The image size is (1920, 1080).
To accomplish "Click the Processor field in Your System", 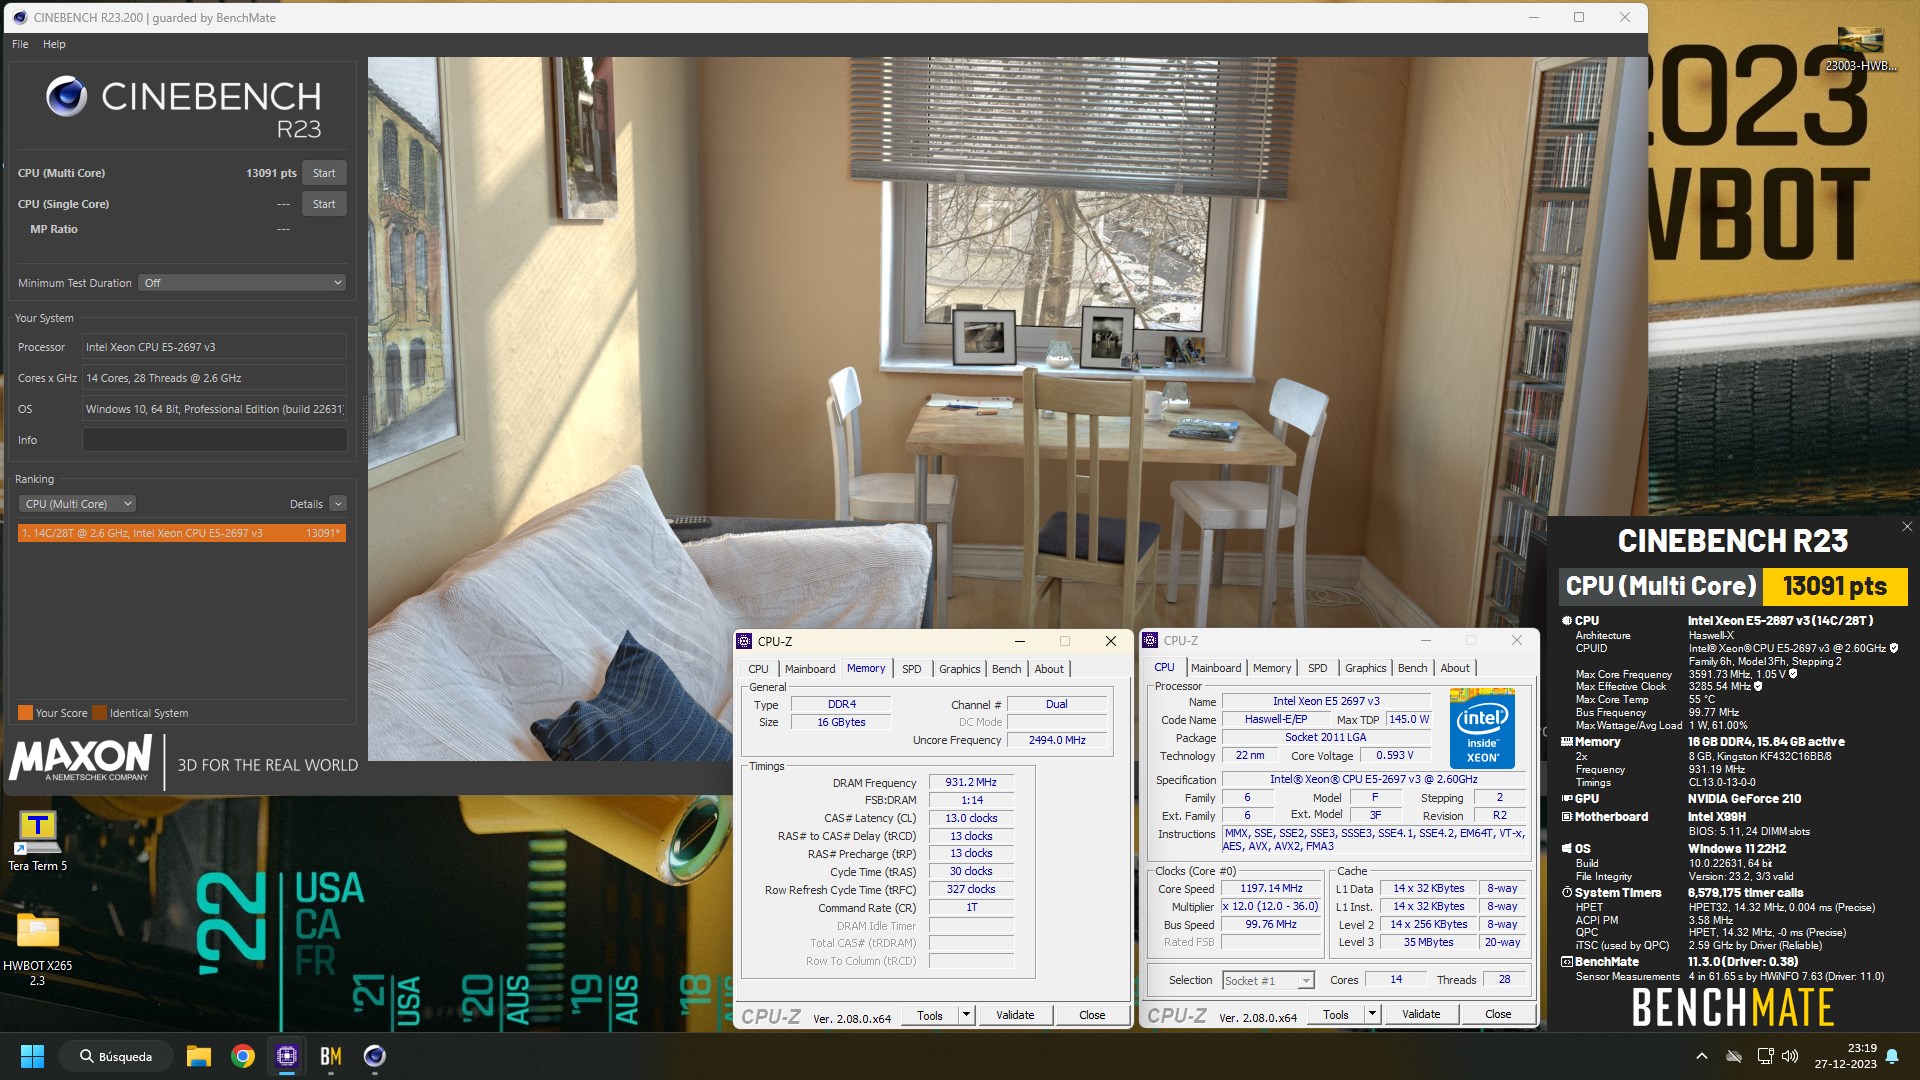I will [x=214, y=347].
